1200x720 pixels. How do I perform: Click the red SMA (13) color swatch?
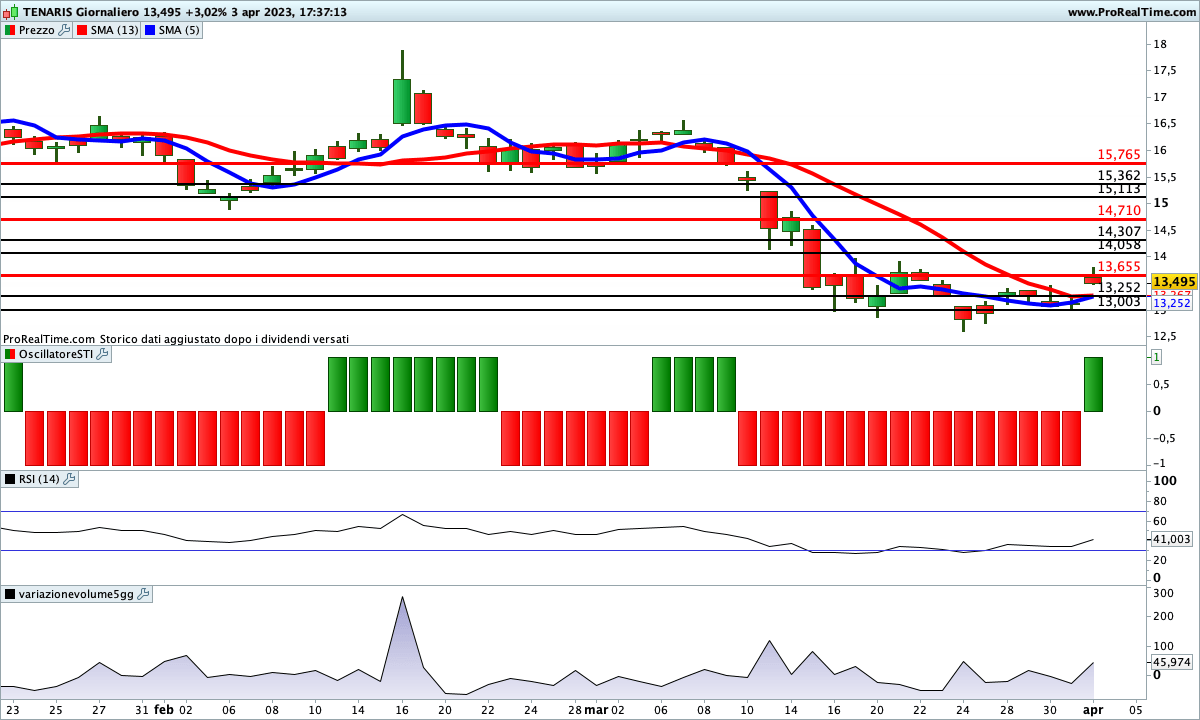82,30
